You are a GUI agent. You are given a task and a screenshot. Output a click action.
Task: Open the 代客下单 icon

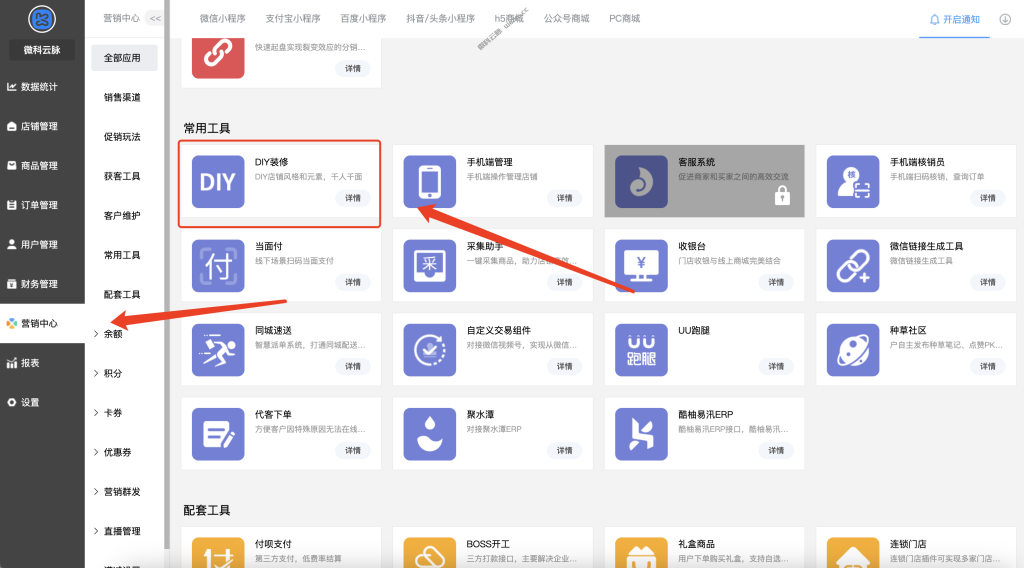(218, 434)
